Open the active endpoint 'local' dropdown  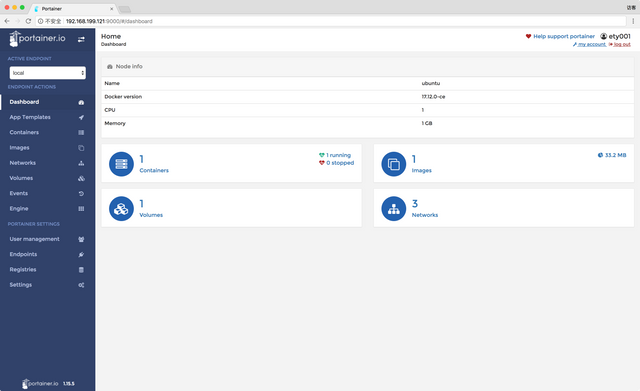47,73
